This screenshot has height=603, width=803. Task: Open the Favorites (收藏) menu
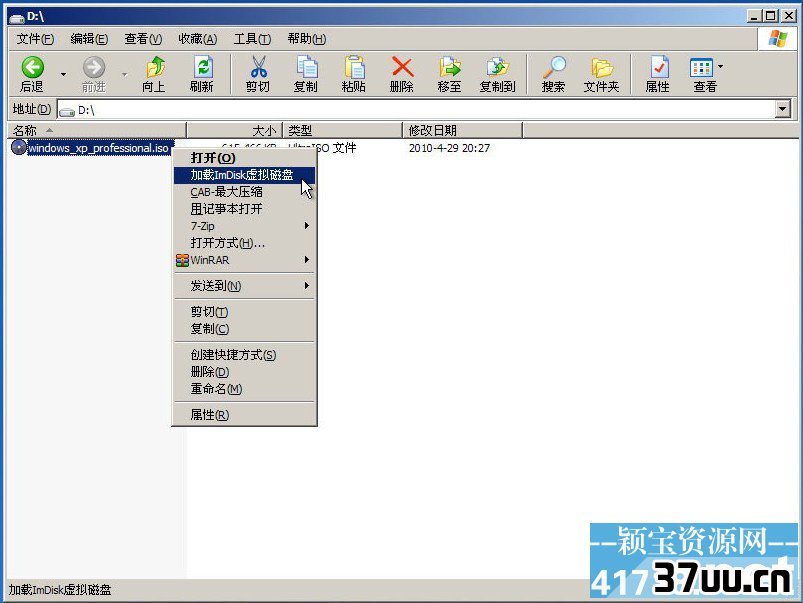click(x=197, y=39)
